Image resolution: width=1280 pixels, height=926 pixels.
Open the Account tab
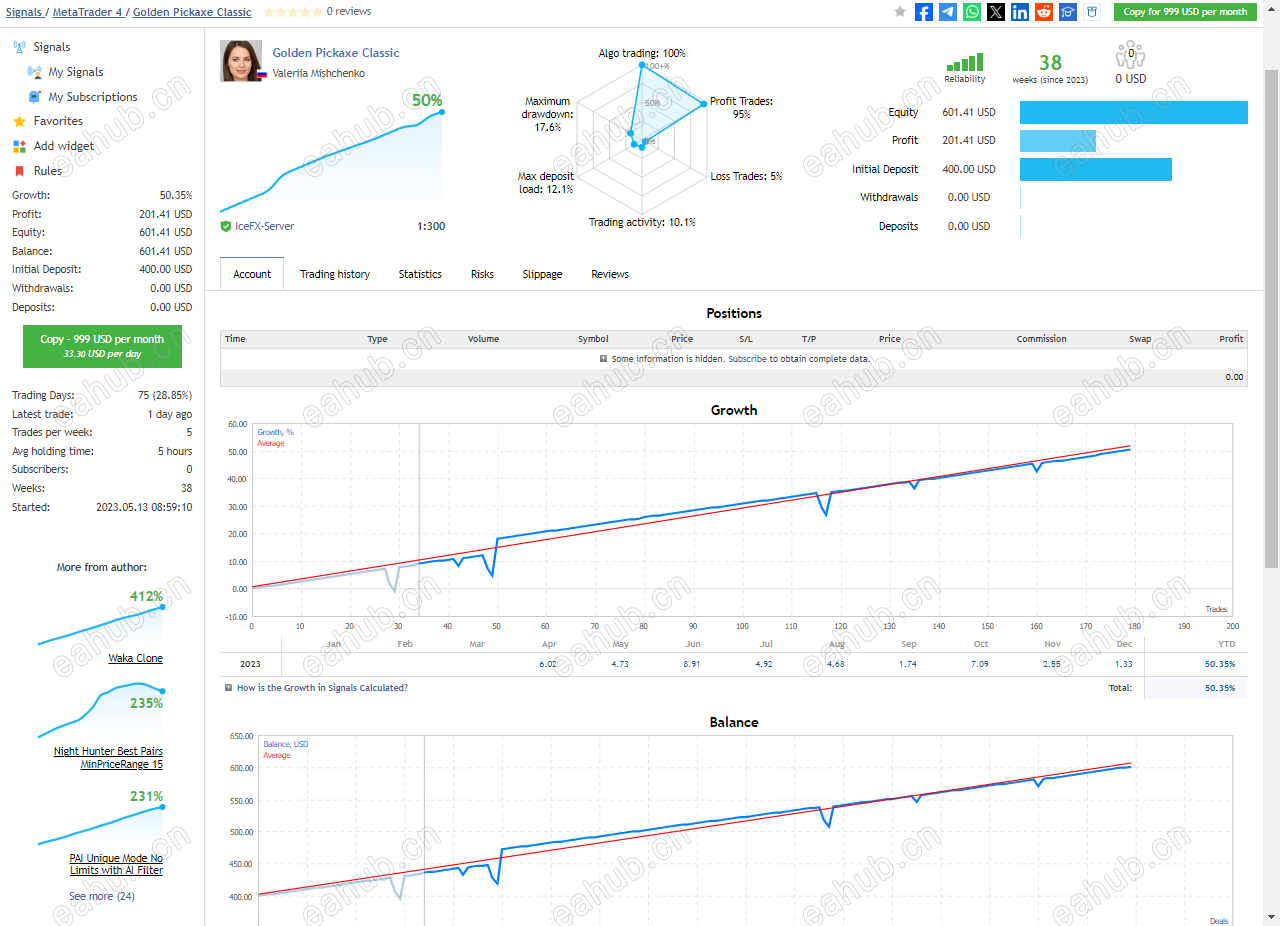point(252,274)
